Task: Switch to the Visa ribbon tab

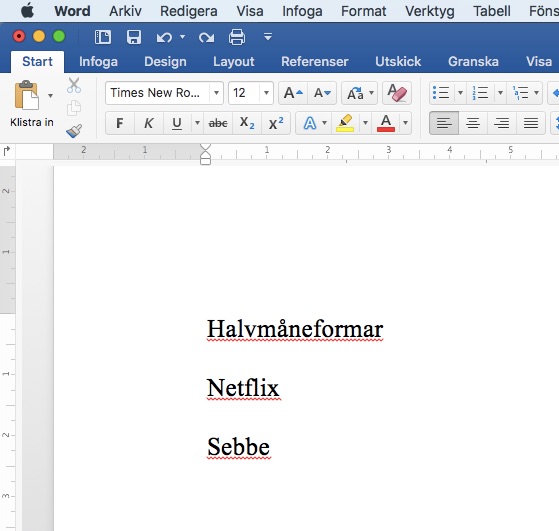Action: tap(539, 62)
